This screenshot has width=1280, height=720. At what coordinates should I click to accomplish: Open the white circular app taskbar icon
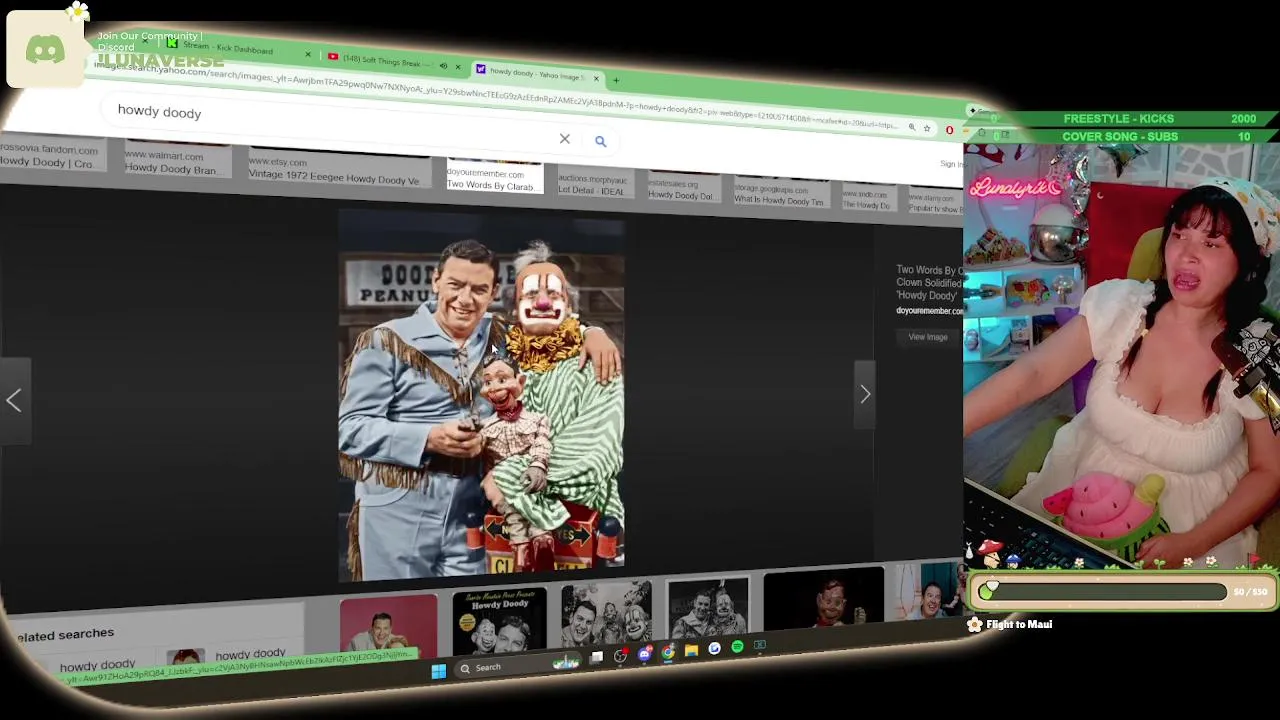[x=714, y=649]
